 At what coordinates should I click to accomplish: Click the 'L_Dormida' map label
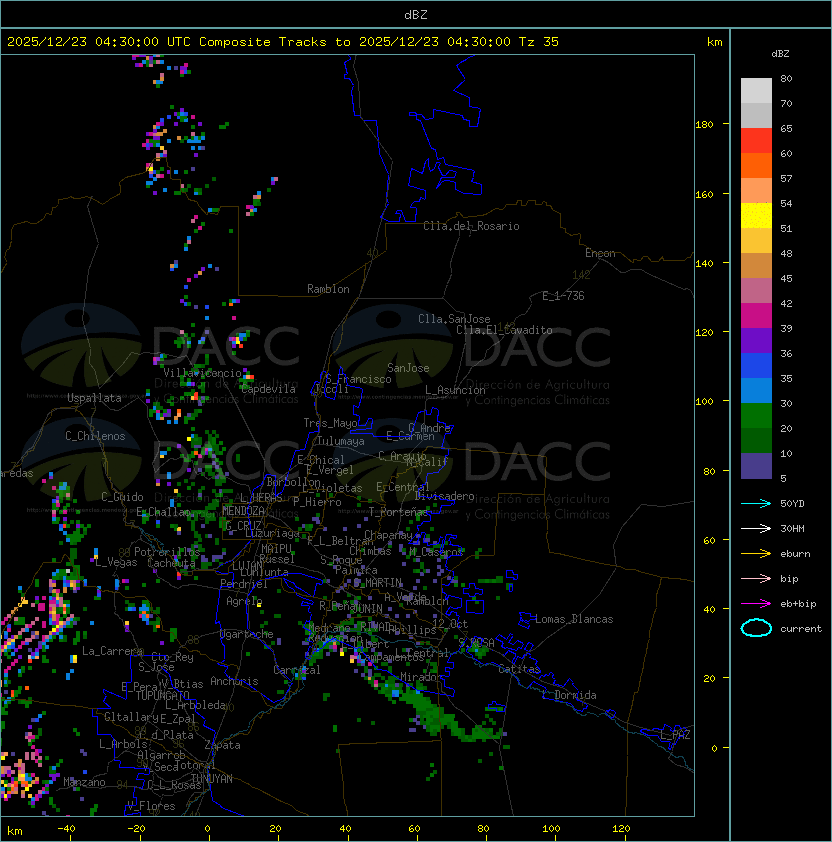(x=569, y=695)
